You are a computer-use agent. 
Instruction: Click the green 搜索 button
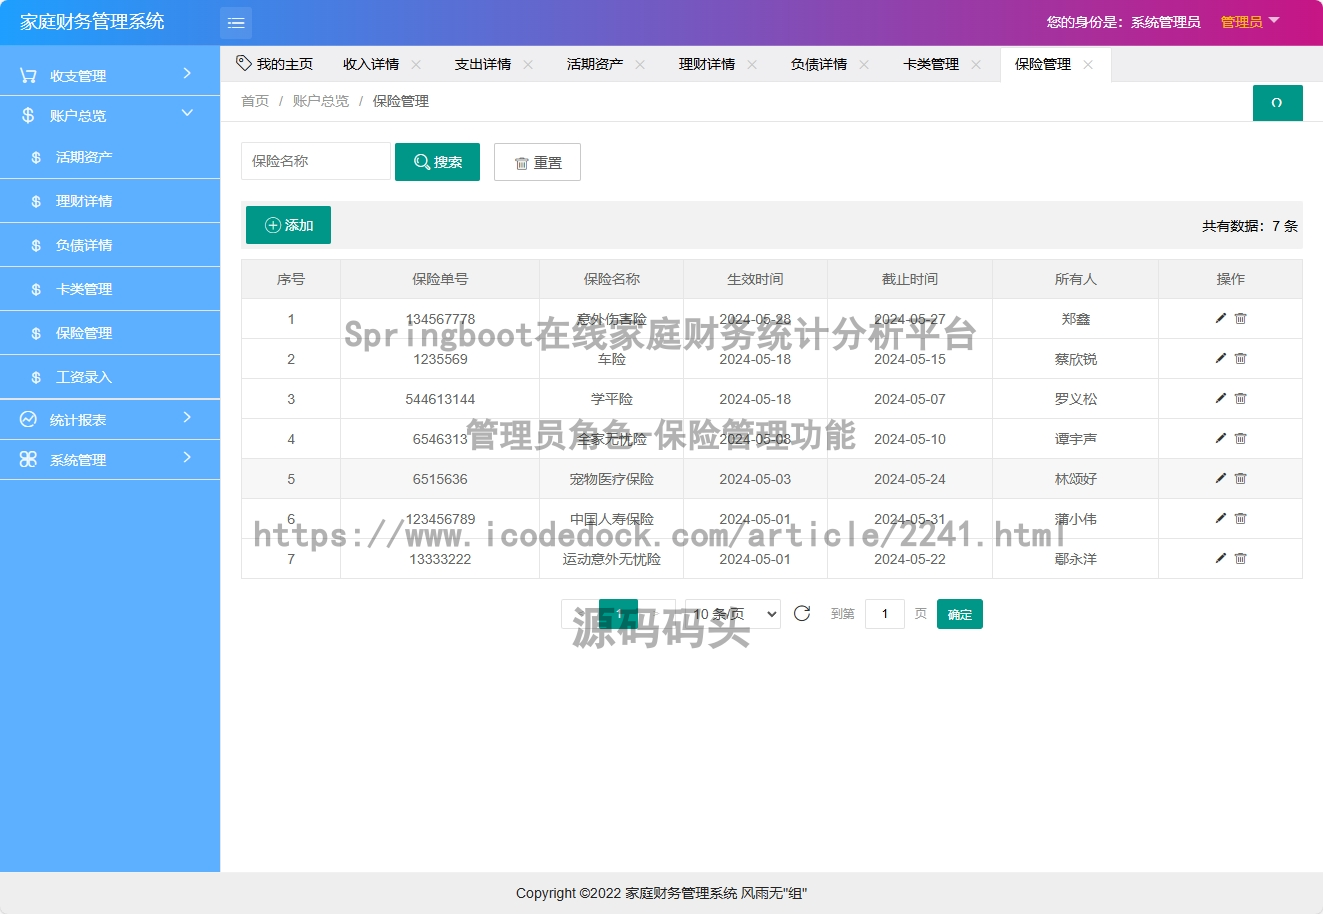437,162
